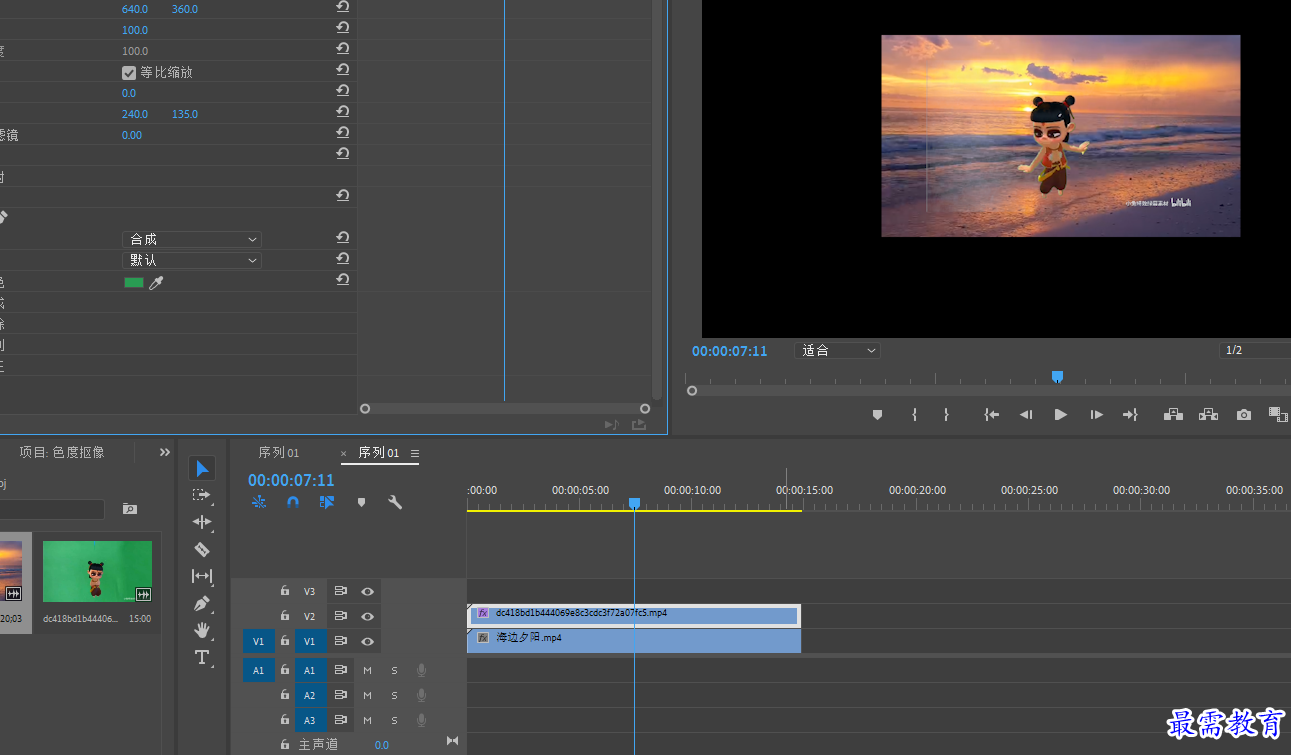Hide the V2 track output eye

(368, 616)
